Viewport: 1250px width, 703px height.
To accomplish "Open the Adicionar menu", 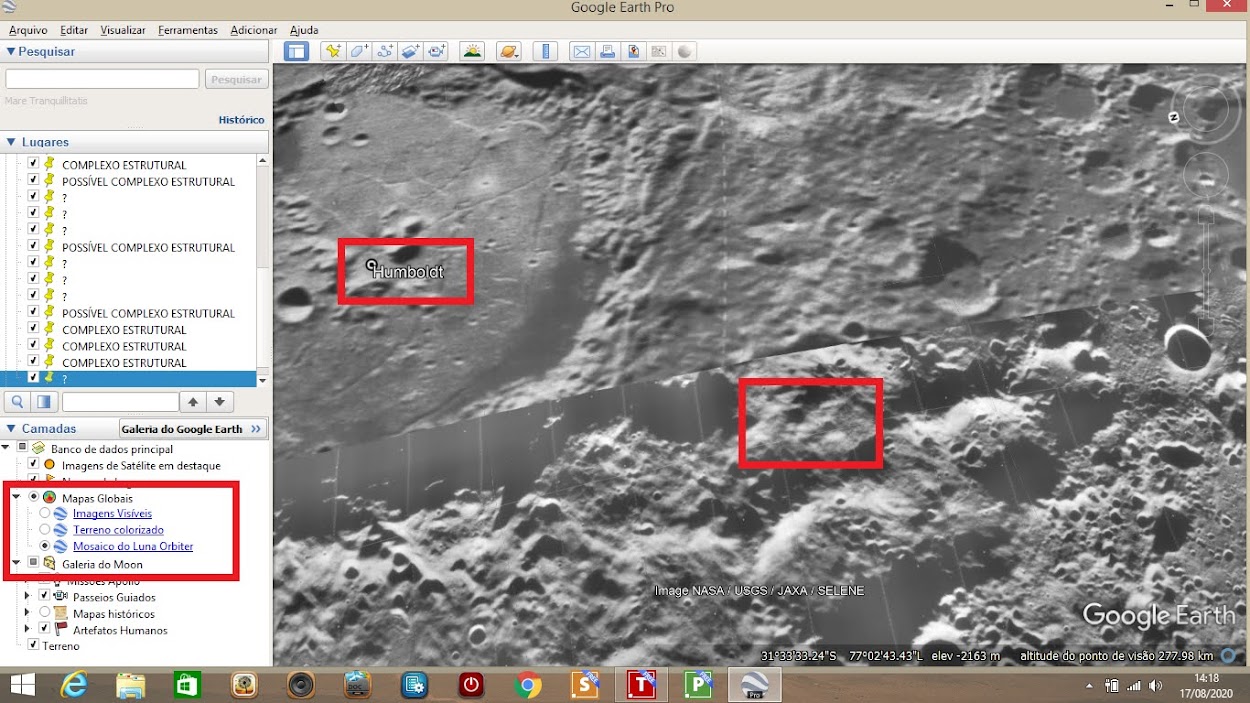I will tap(254, 30).
